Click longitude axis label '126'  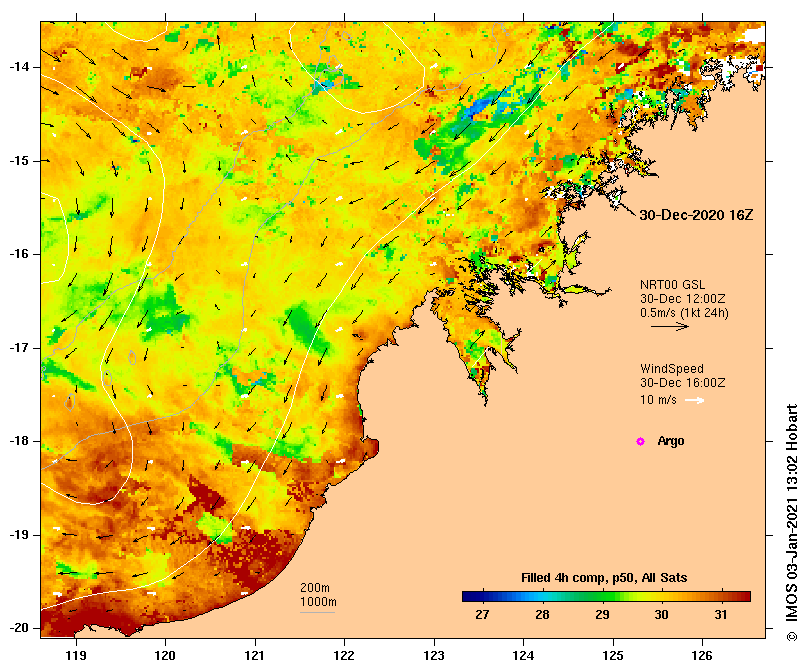[x=702, y=656]
